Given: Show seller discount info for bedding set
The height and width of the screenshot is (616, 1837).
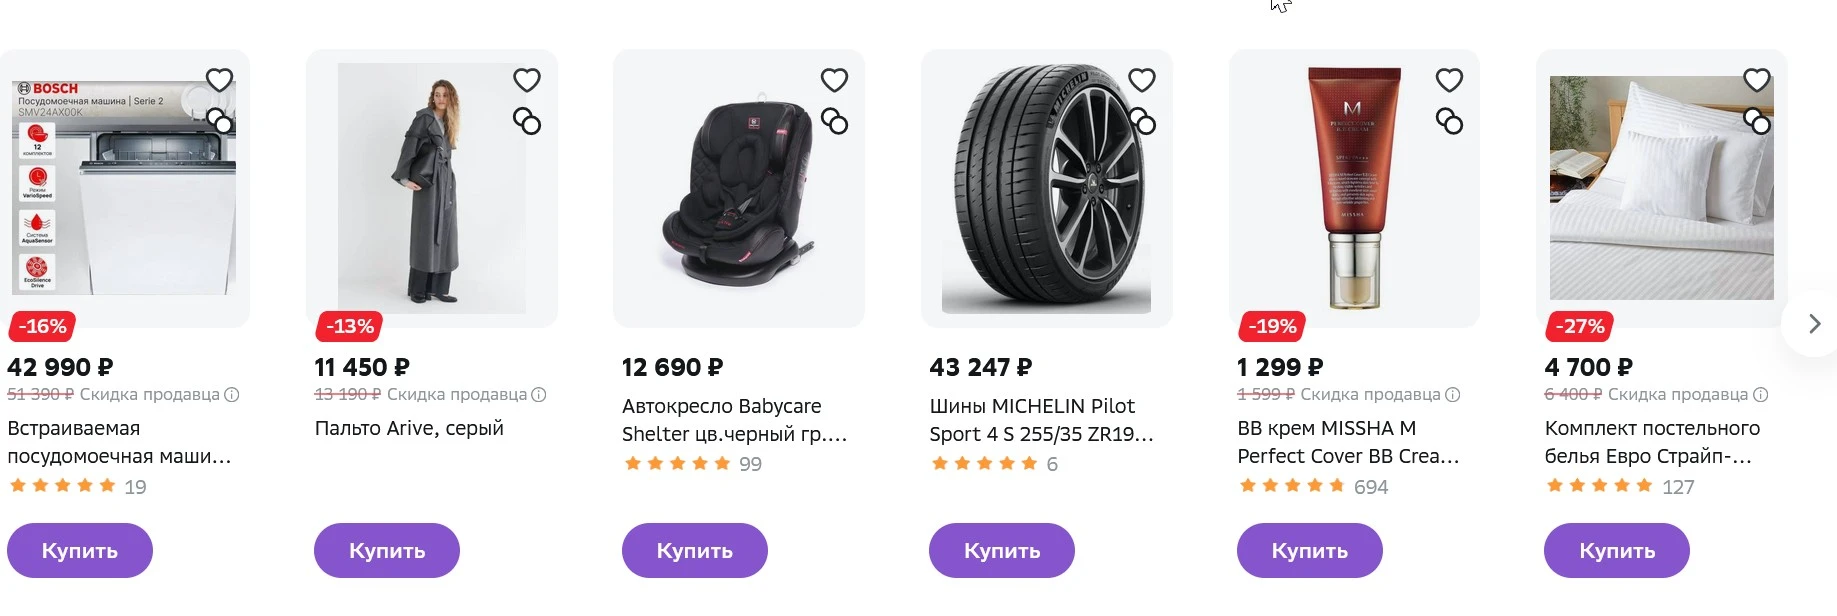Looking at the screenshot, I should point(1761,395).
